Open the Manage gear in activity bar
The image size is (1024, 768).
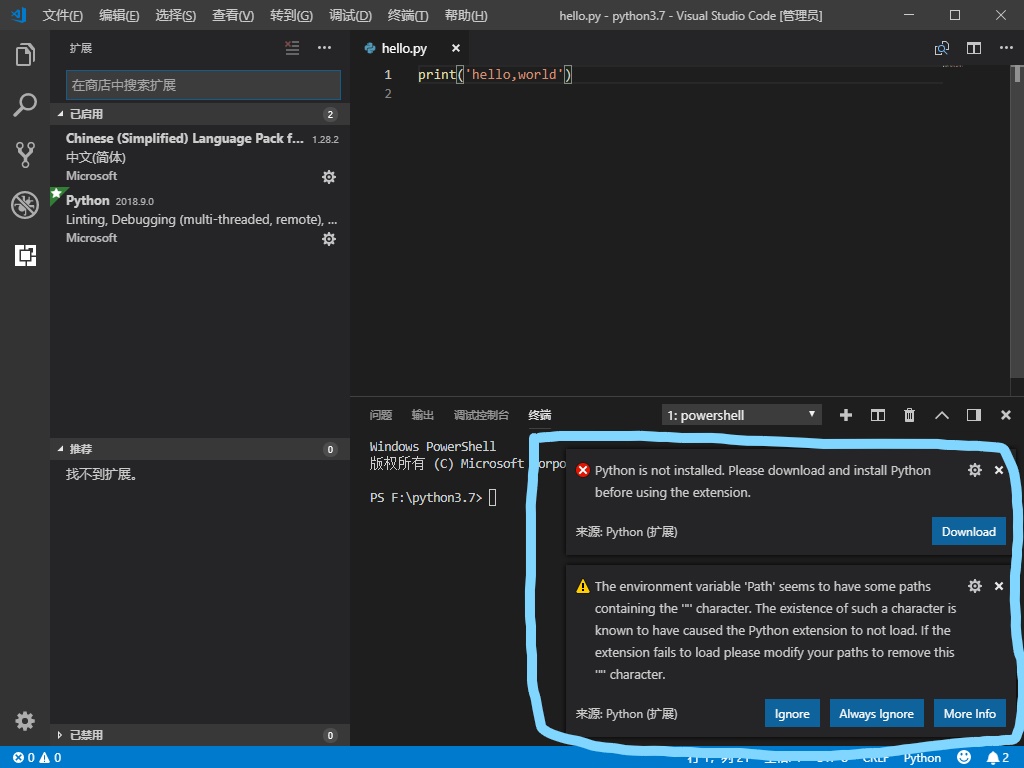(x=25, y=721)
